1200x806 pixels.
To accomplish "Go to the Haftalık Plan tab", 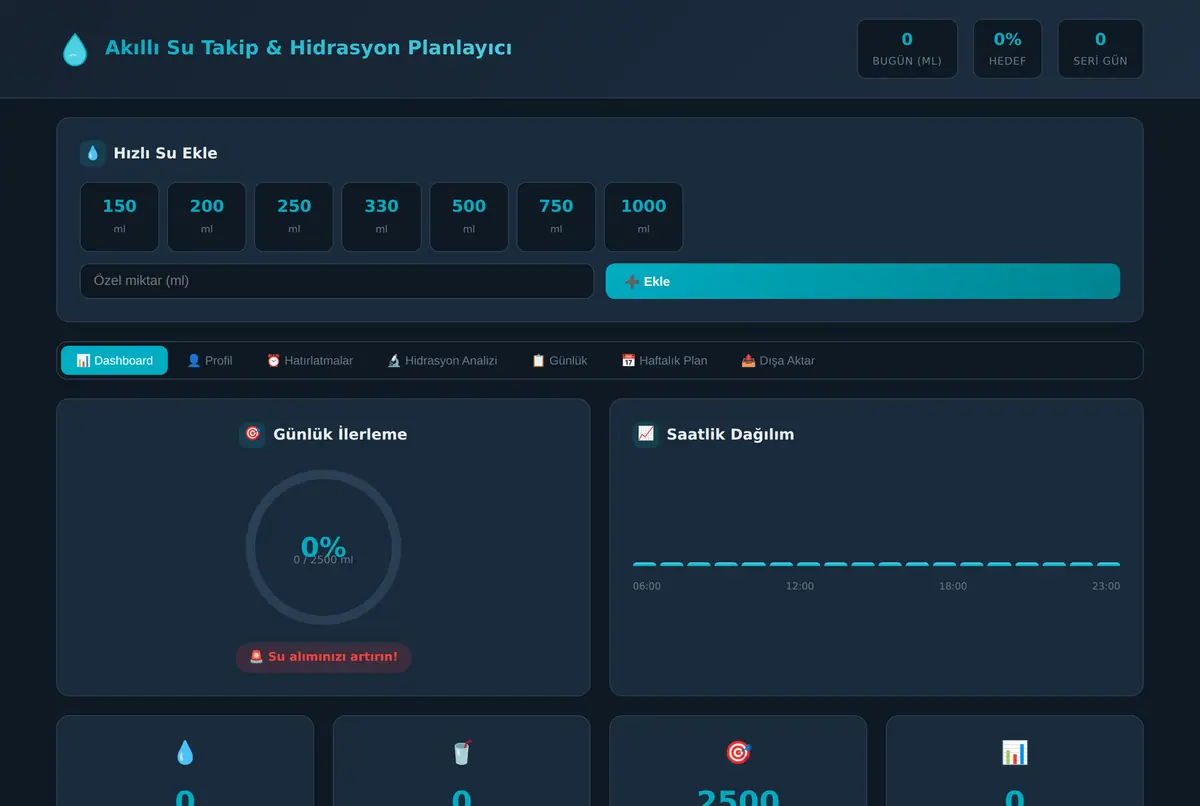I will click(664, 360).
